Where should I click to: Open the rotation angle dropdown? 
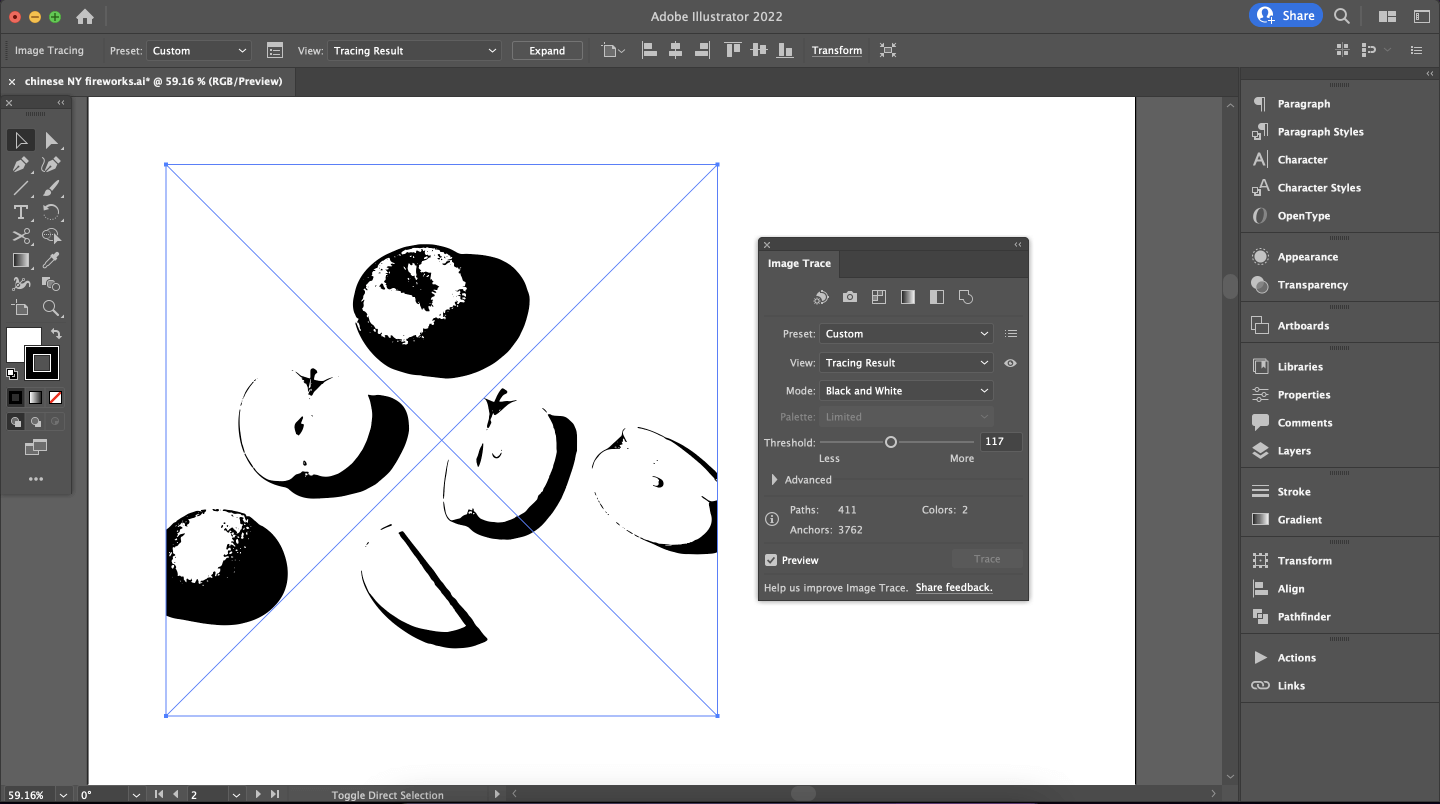(135, 795)
